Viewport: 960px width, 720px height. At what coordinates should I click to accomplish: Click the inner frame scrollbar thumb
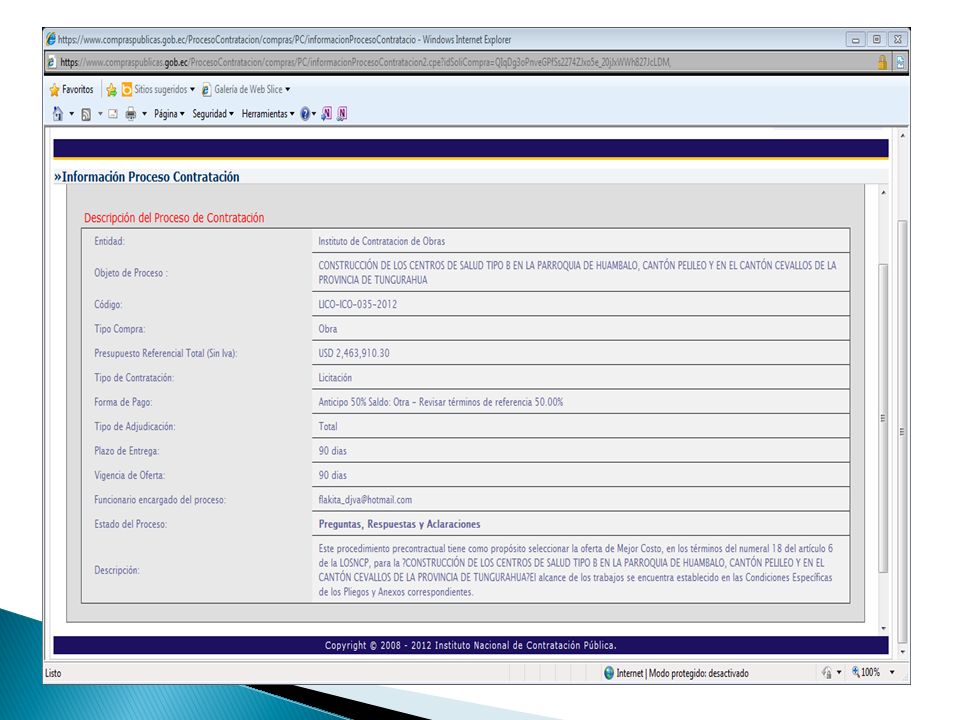[883, 418]
